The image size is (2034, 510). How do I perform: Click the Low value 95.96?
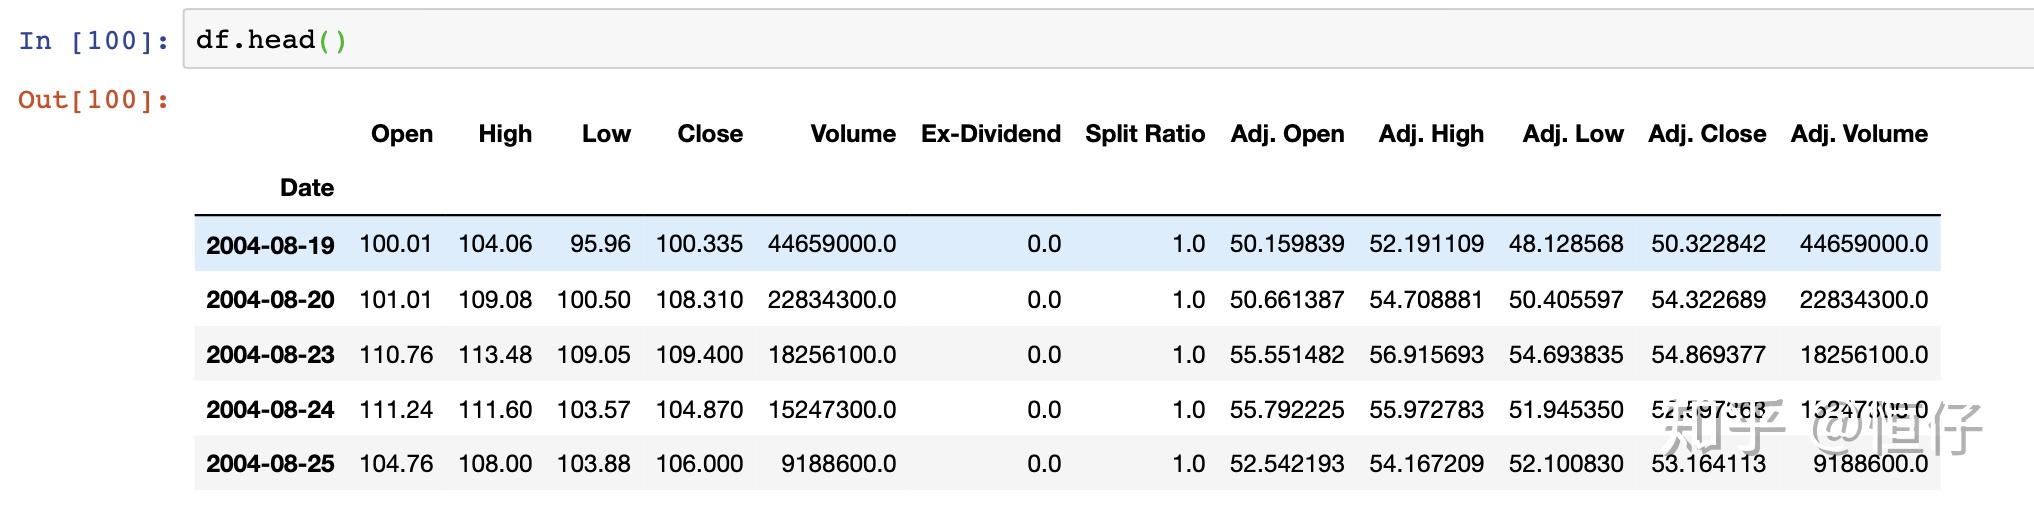pyautogui.click(x=600, y=244)
